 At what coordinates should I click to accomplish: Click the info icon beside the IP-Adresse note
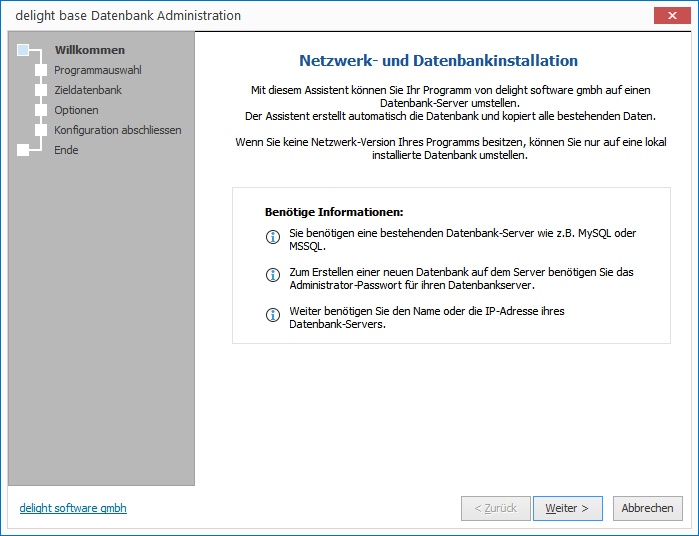pyautogui.click(x=272, y=315)
